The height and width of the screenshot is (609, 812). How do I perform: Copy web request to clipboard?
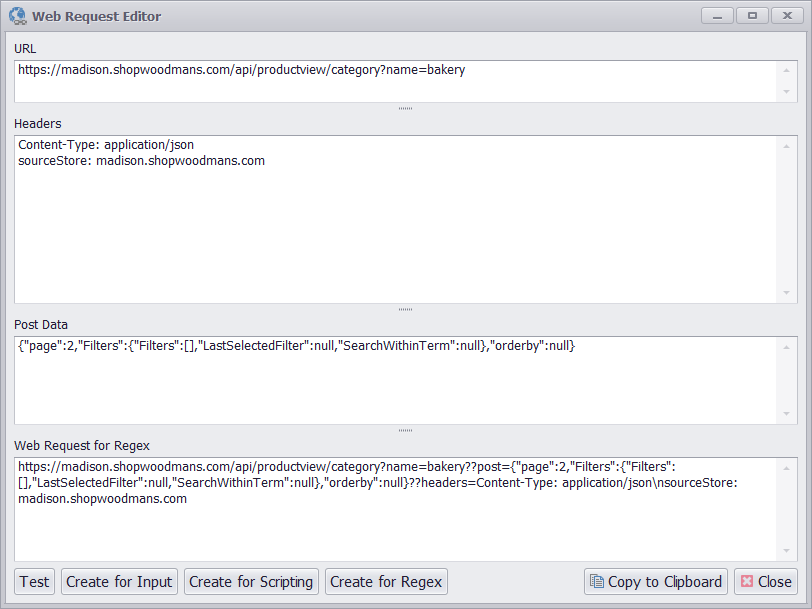click(x=656, y=582)
